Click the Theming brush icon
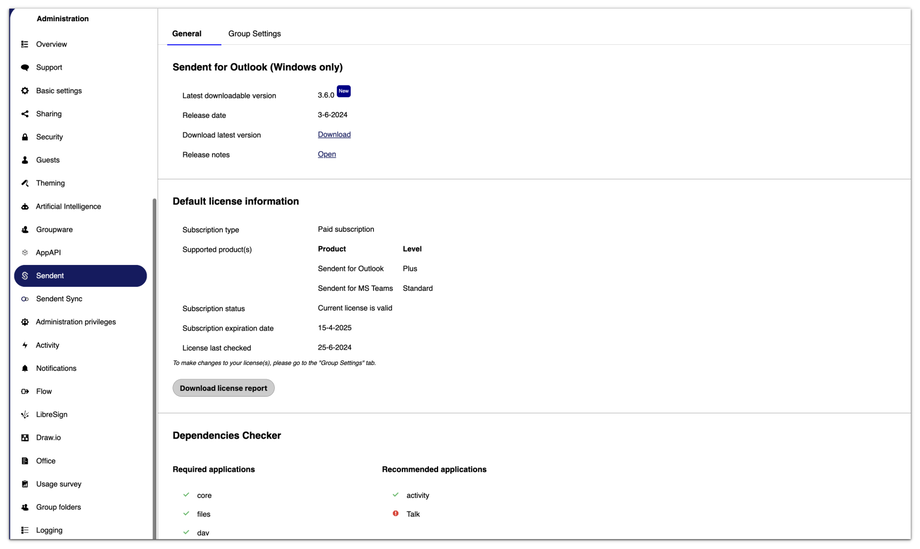 tap(25, 183)
